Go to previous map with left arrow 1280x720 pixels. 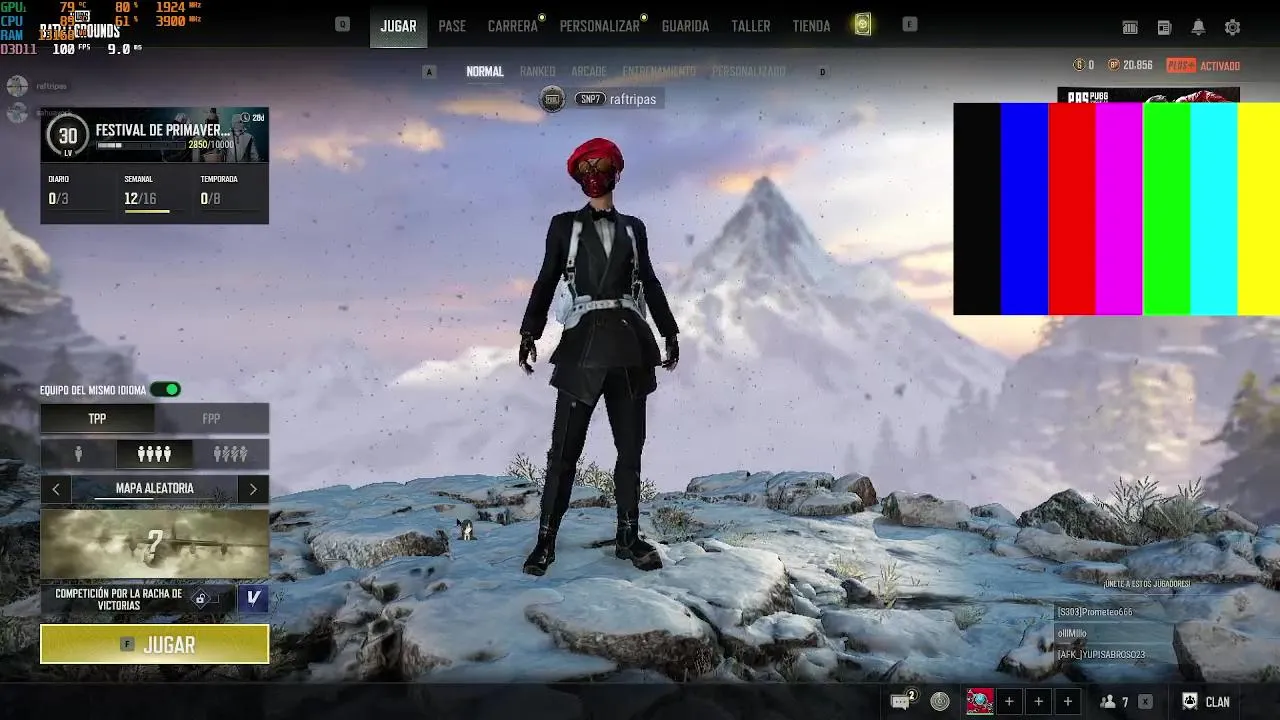tap(56, 488)
